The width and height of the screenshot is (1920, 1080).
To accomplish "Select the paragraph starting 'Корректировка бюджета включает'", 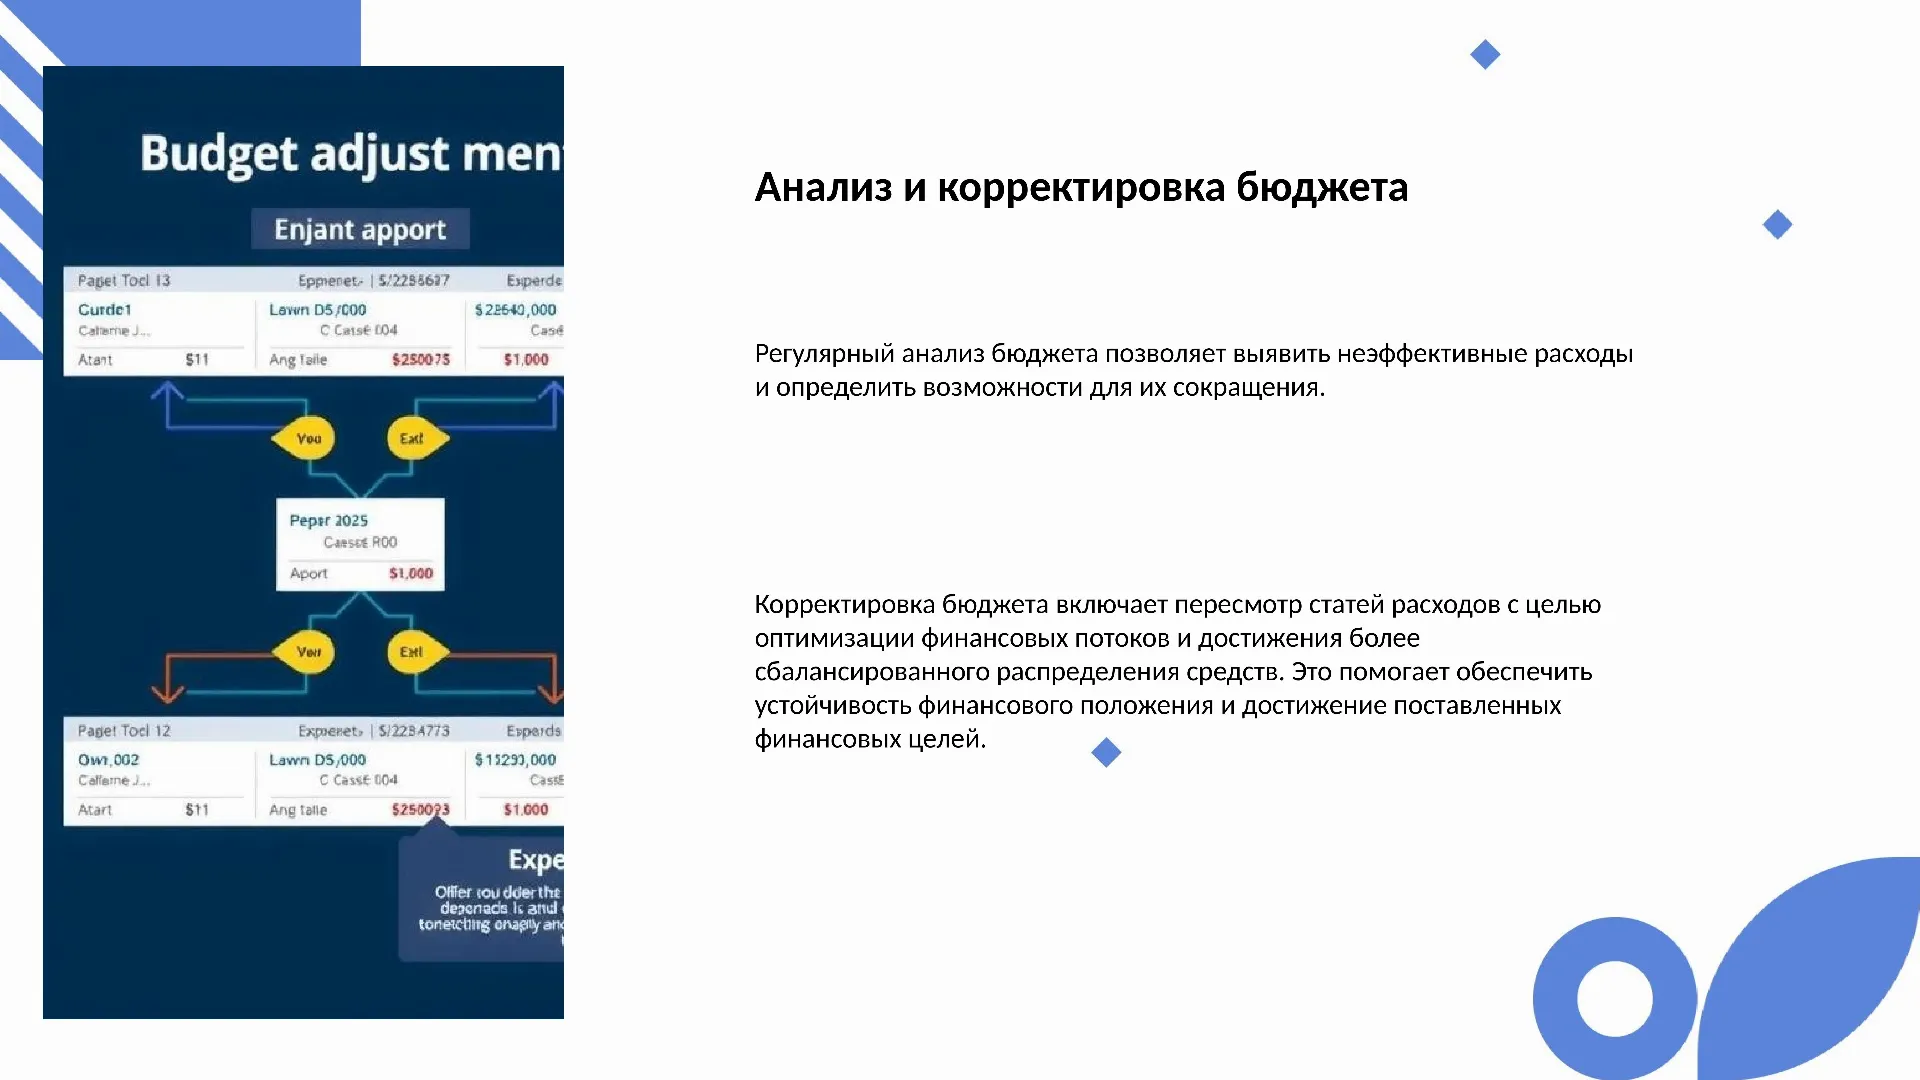I will (1178, 671).
